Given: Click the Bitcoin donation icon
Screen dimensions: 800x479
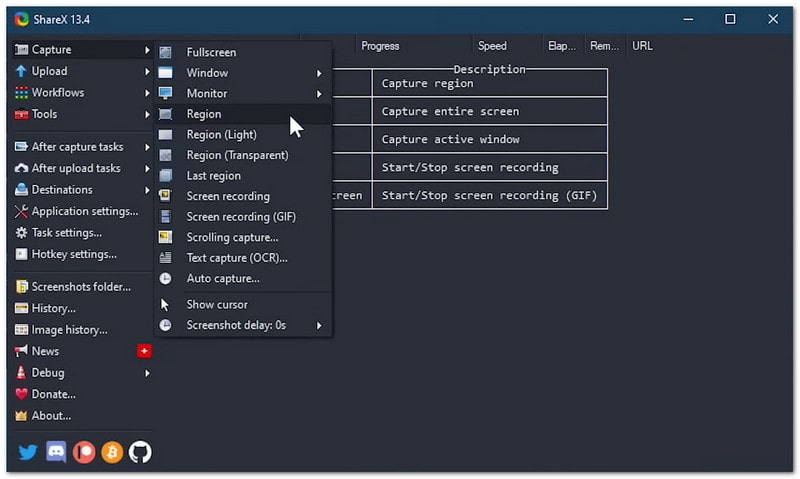Looking at the screenshot, I should pos(112,452).
